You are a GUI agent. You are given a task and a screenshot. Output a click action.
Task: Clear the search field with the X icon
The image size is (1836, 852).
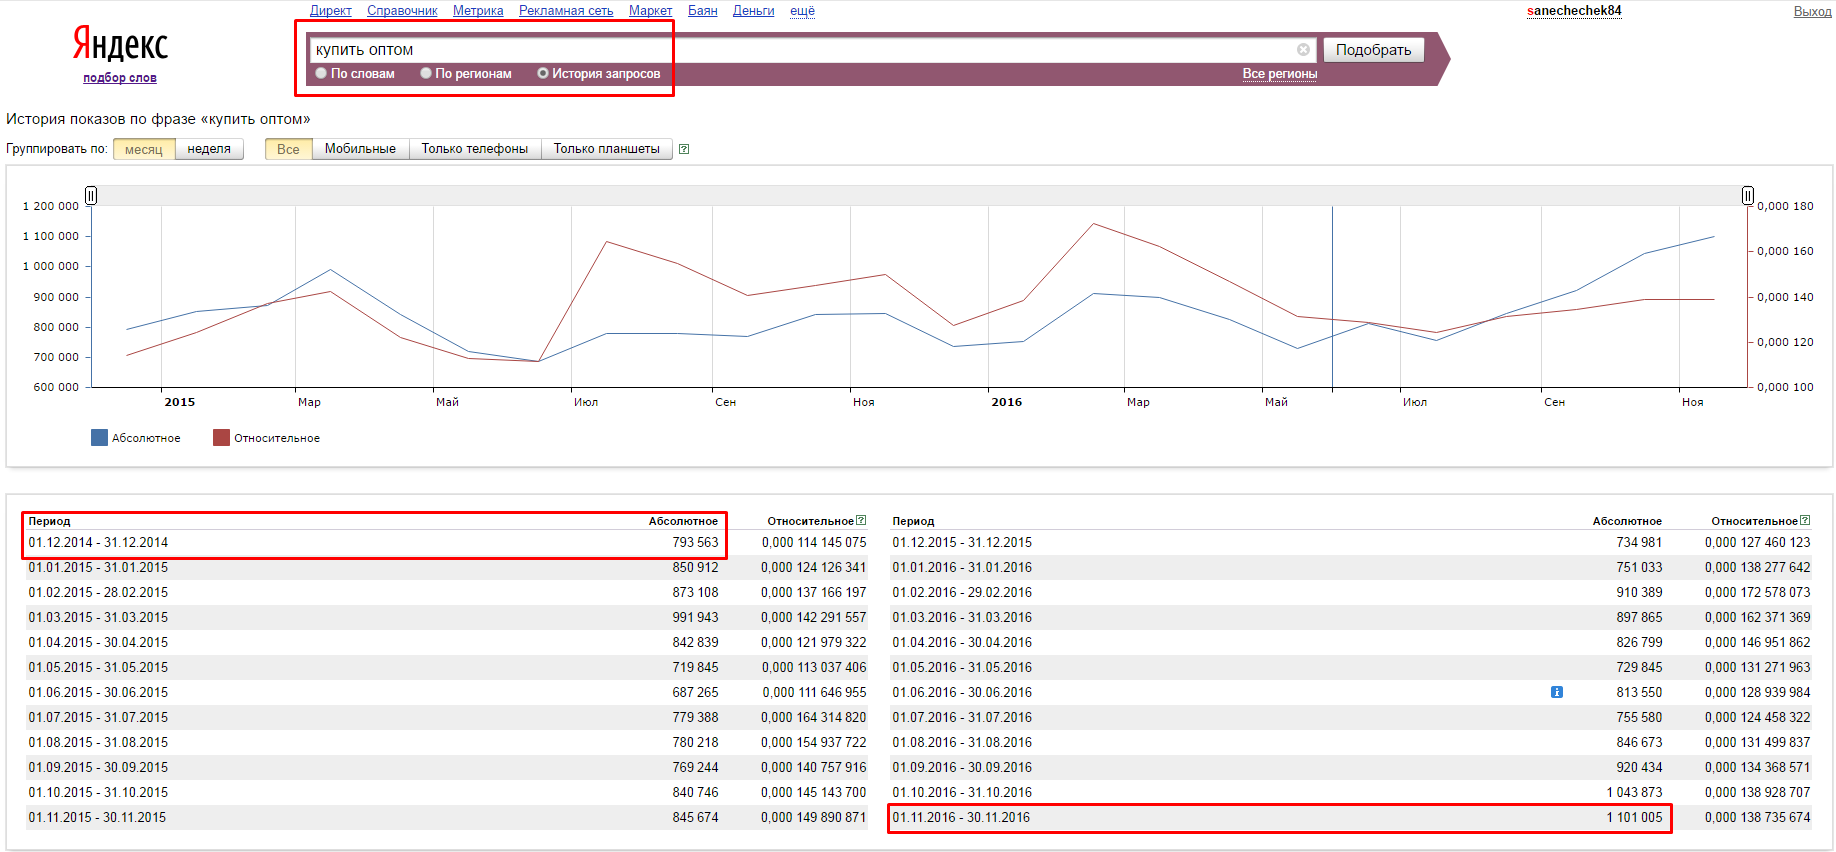pyautogui.click(x=1303, y=50)
